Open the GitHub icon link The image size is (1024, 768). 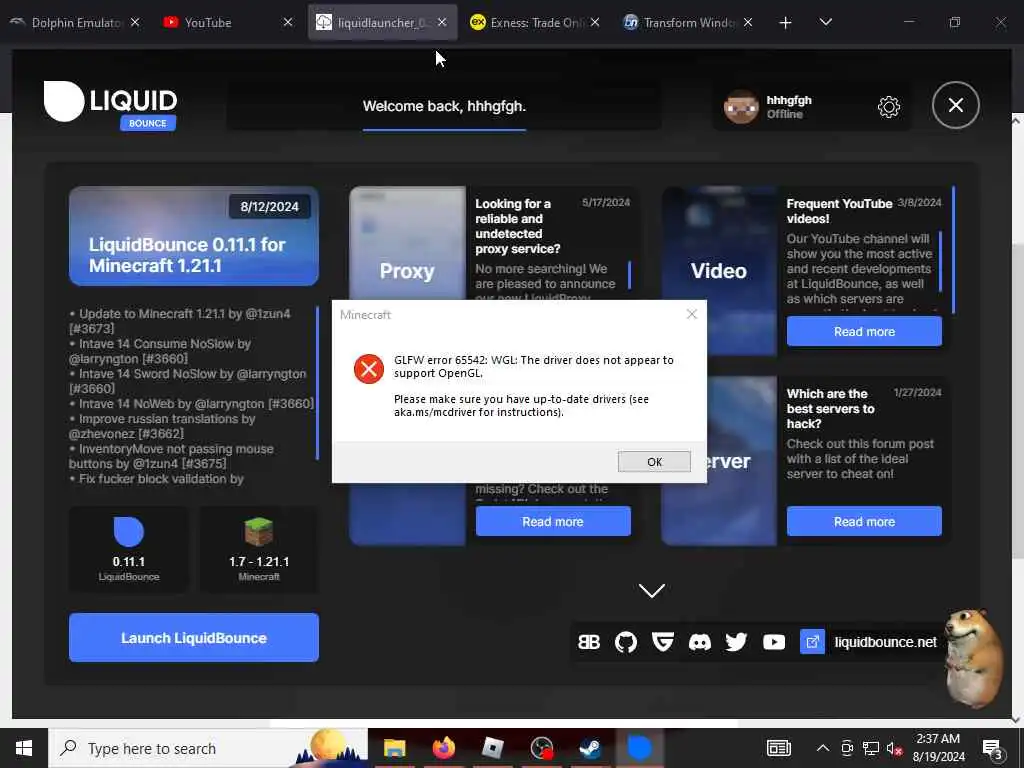[x=626, y=642]
